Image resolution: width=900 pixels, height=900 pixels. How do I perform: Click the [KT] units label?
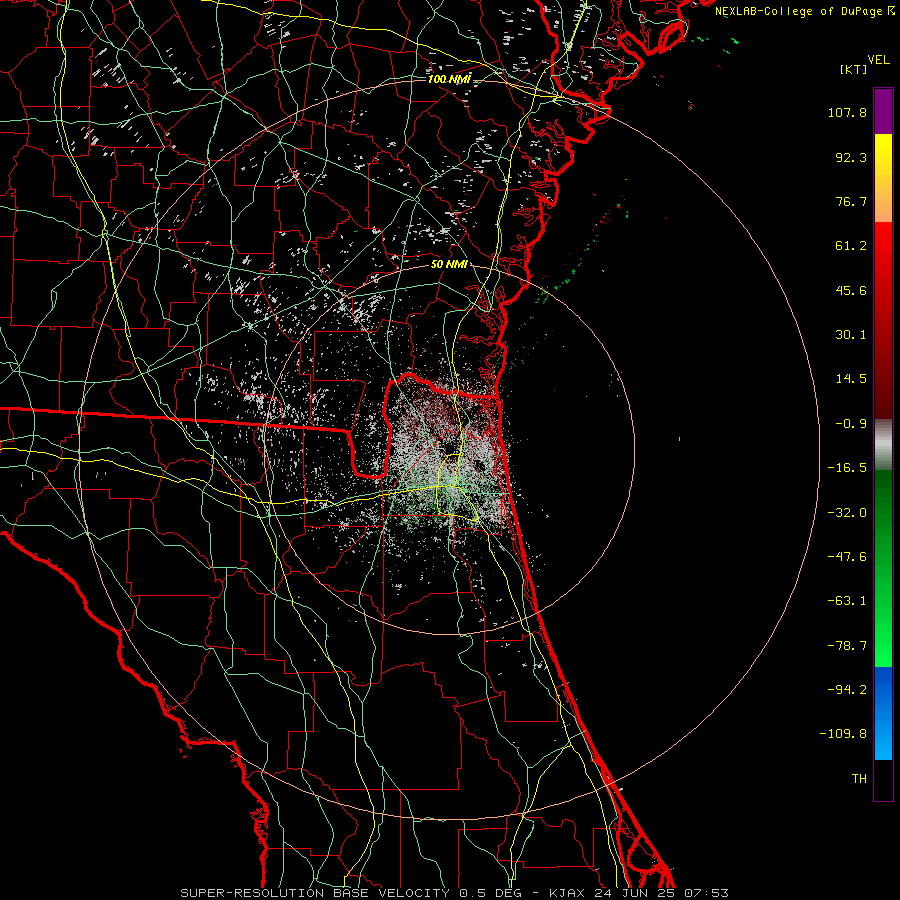(854, 70)
